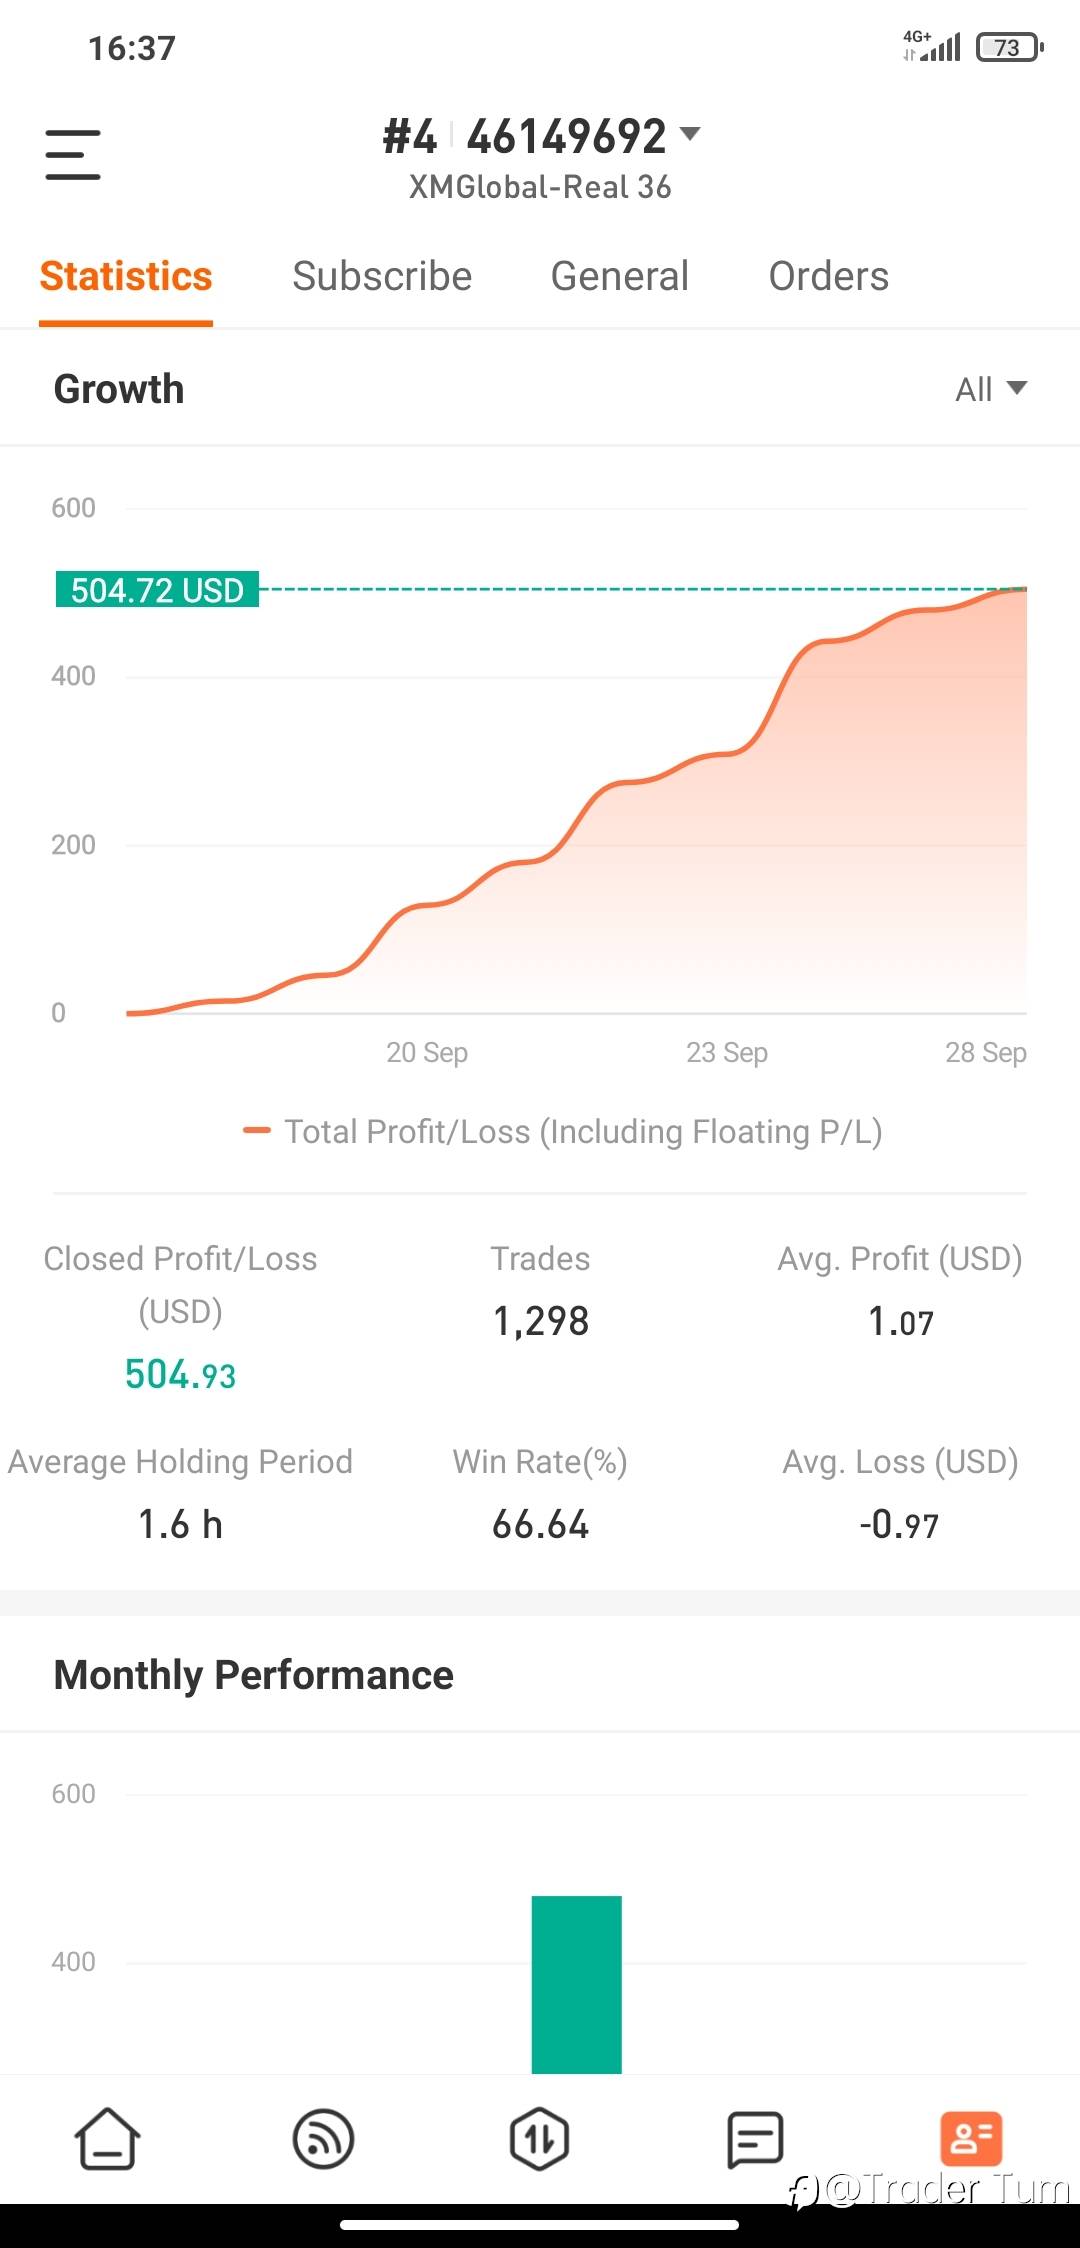Open the Growth period 'All' dropdown
Viewport: 1080px width, 2248px height.
(991, 389)
